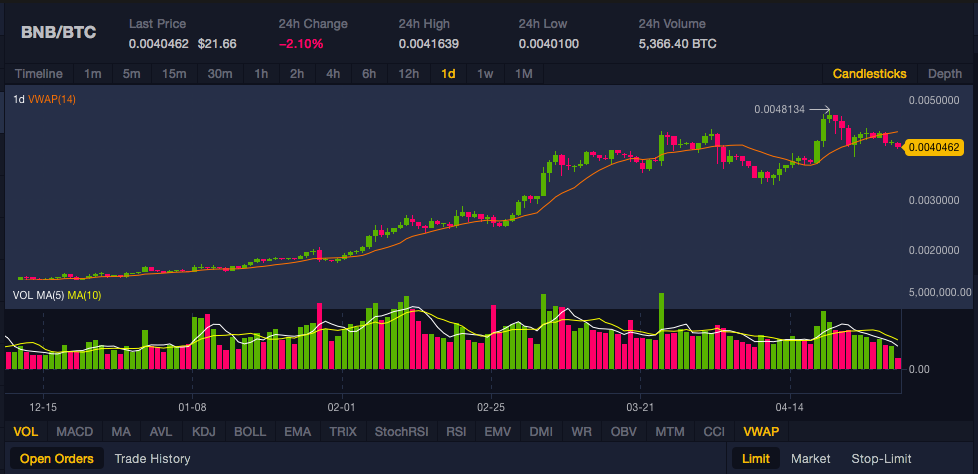Switch chart interval to 2h
978x474 pixels.
297,74
